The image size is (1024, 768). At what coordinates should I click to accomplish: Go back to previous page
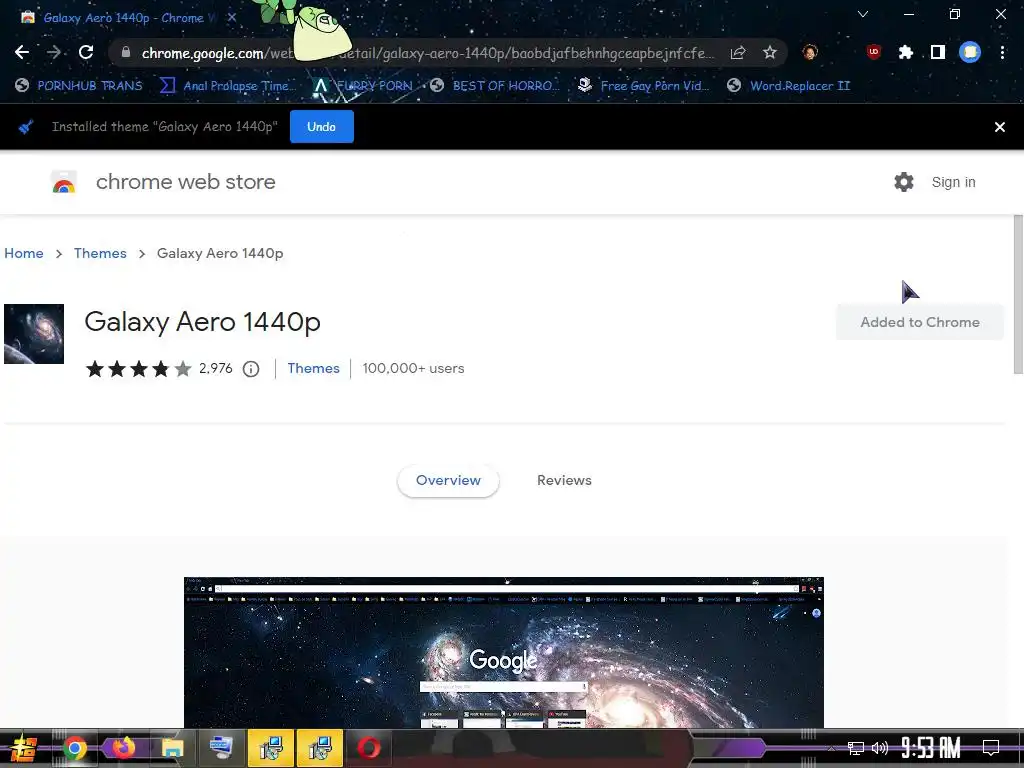pyautogui.click(x=22, y=52)
